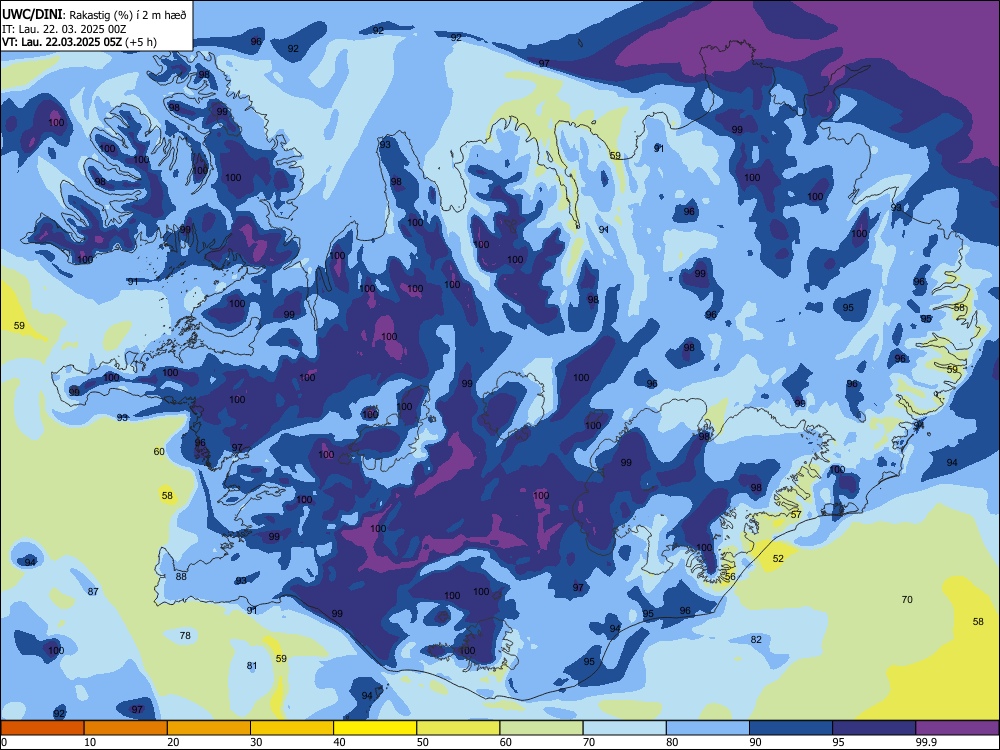
Task: Click the dark indigo 95–99.9 legend swatch
Action: 874,728
